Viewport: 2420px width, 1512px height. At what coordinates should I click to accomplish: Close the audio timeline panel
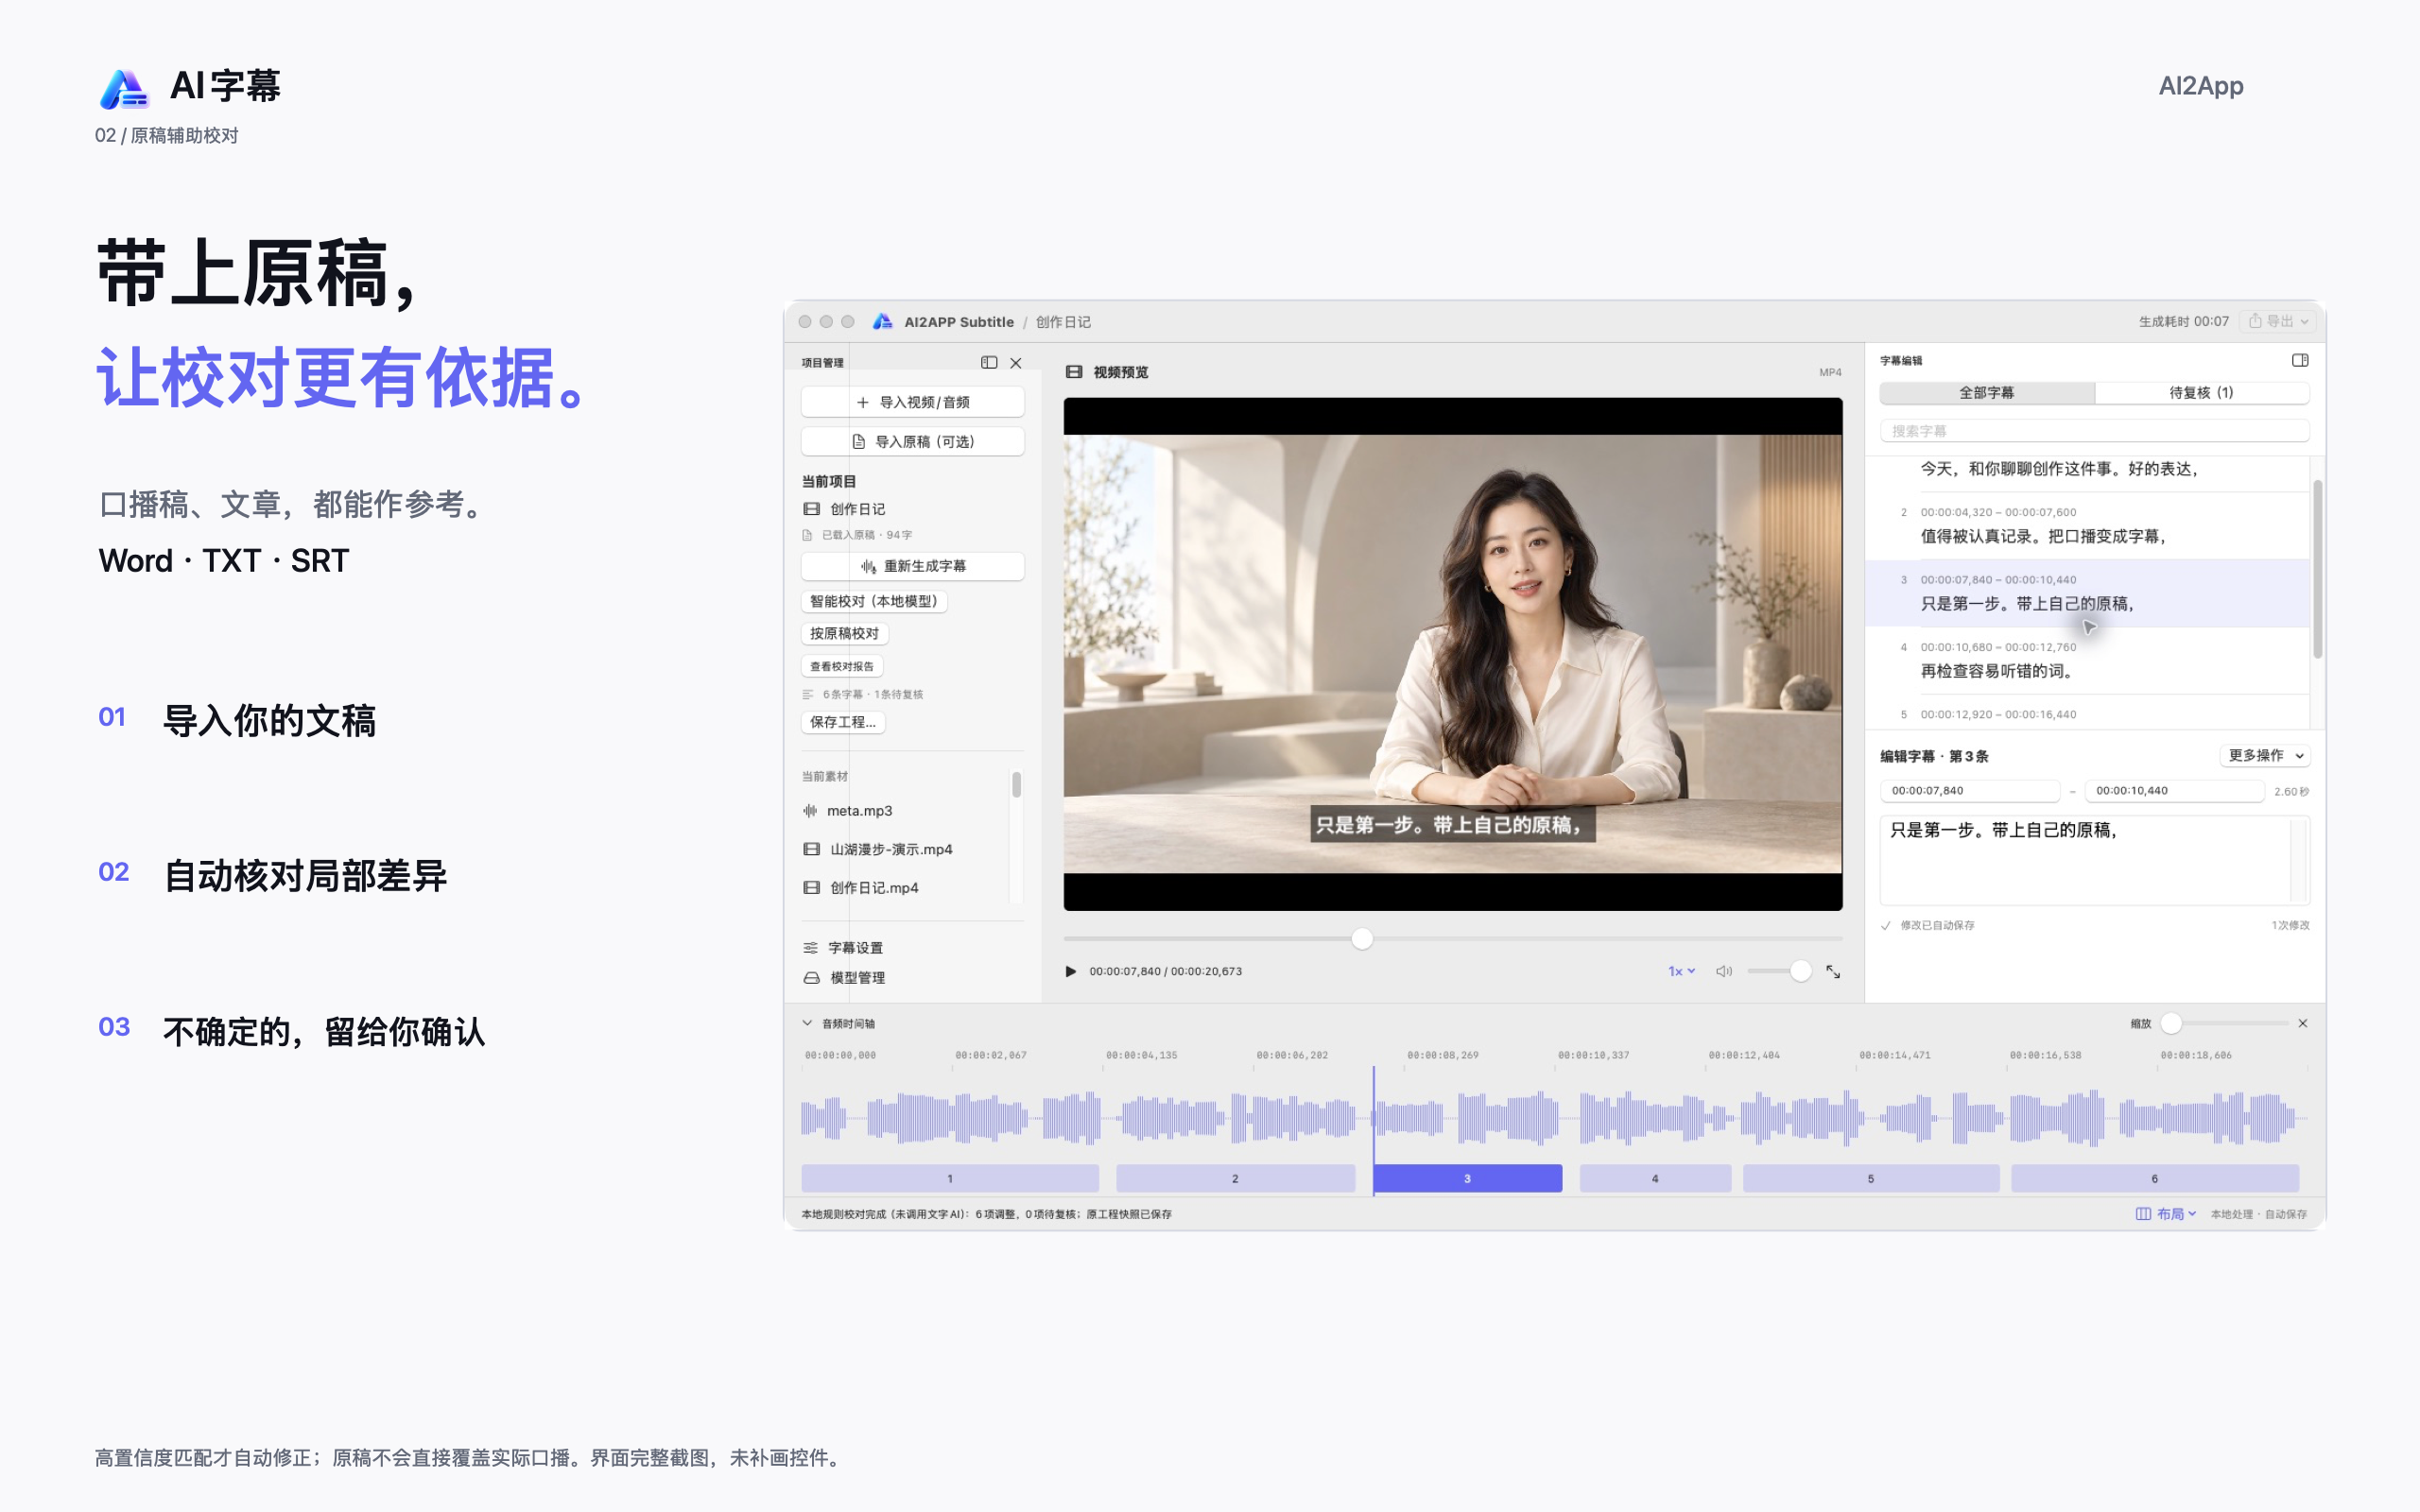[2303, 1023]
